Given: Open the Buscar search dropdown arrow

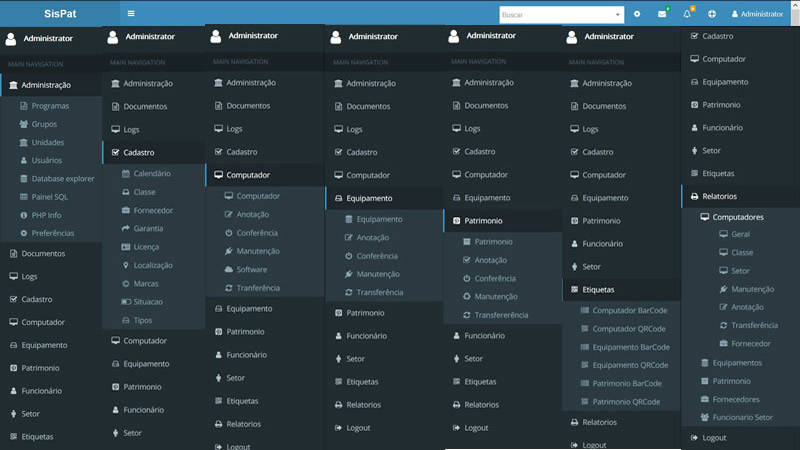Looking at the screenshot, I should click(x=617, y=15).
